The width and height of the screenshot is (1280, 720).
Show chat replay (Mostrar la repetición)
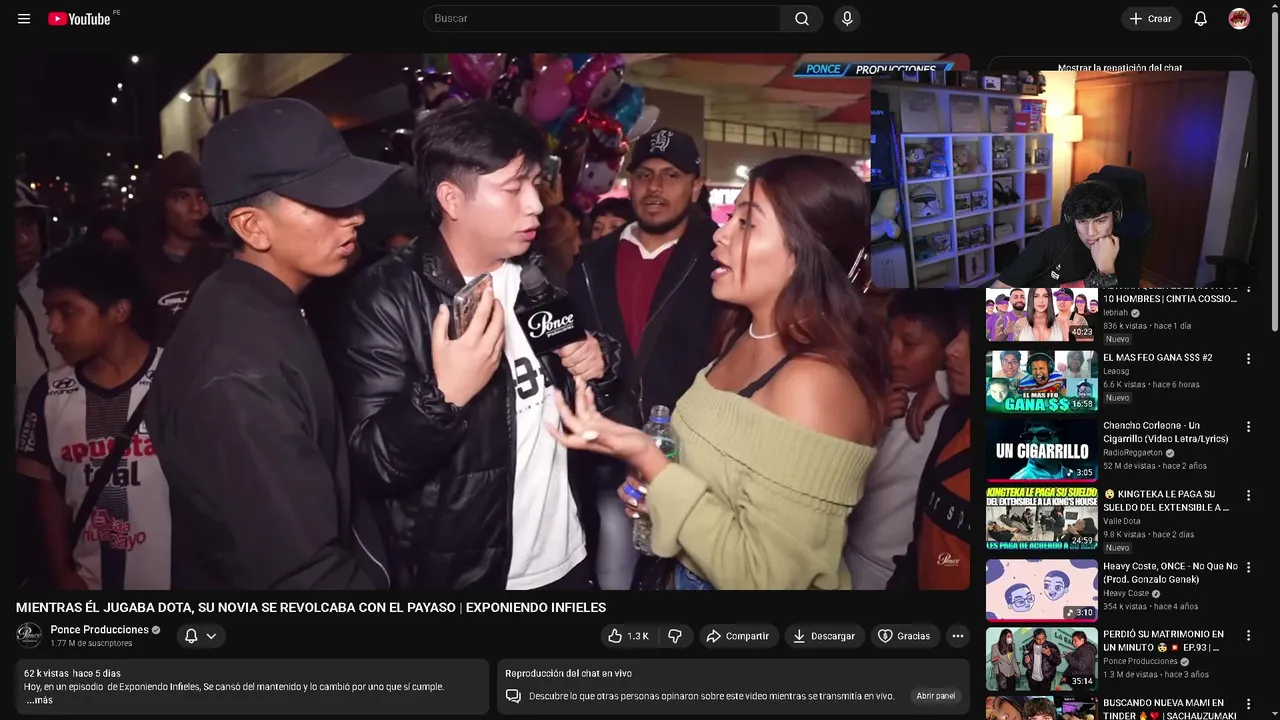click(x=1120, y=68)
